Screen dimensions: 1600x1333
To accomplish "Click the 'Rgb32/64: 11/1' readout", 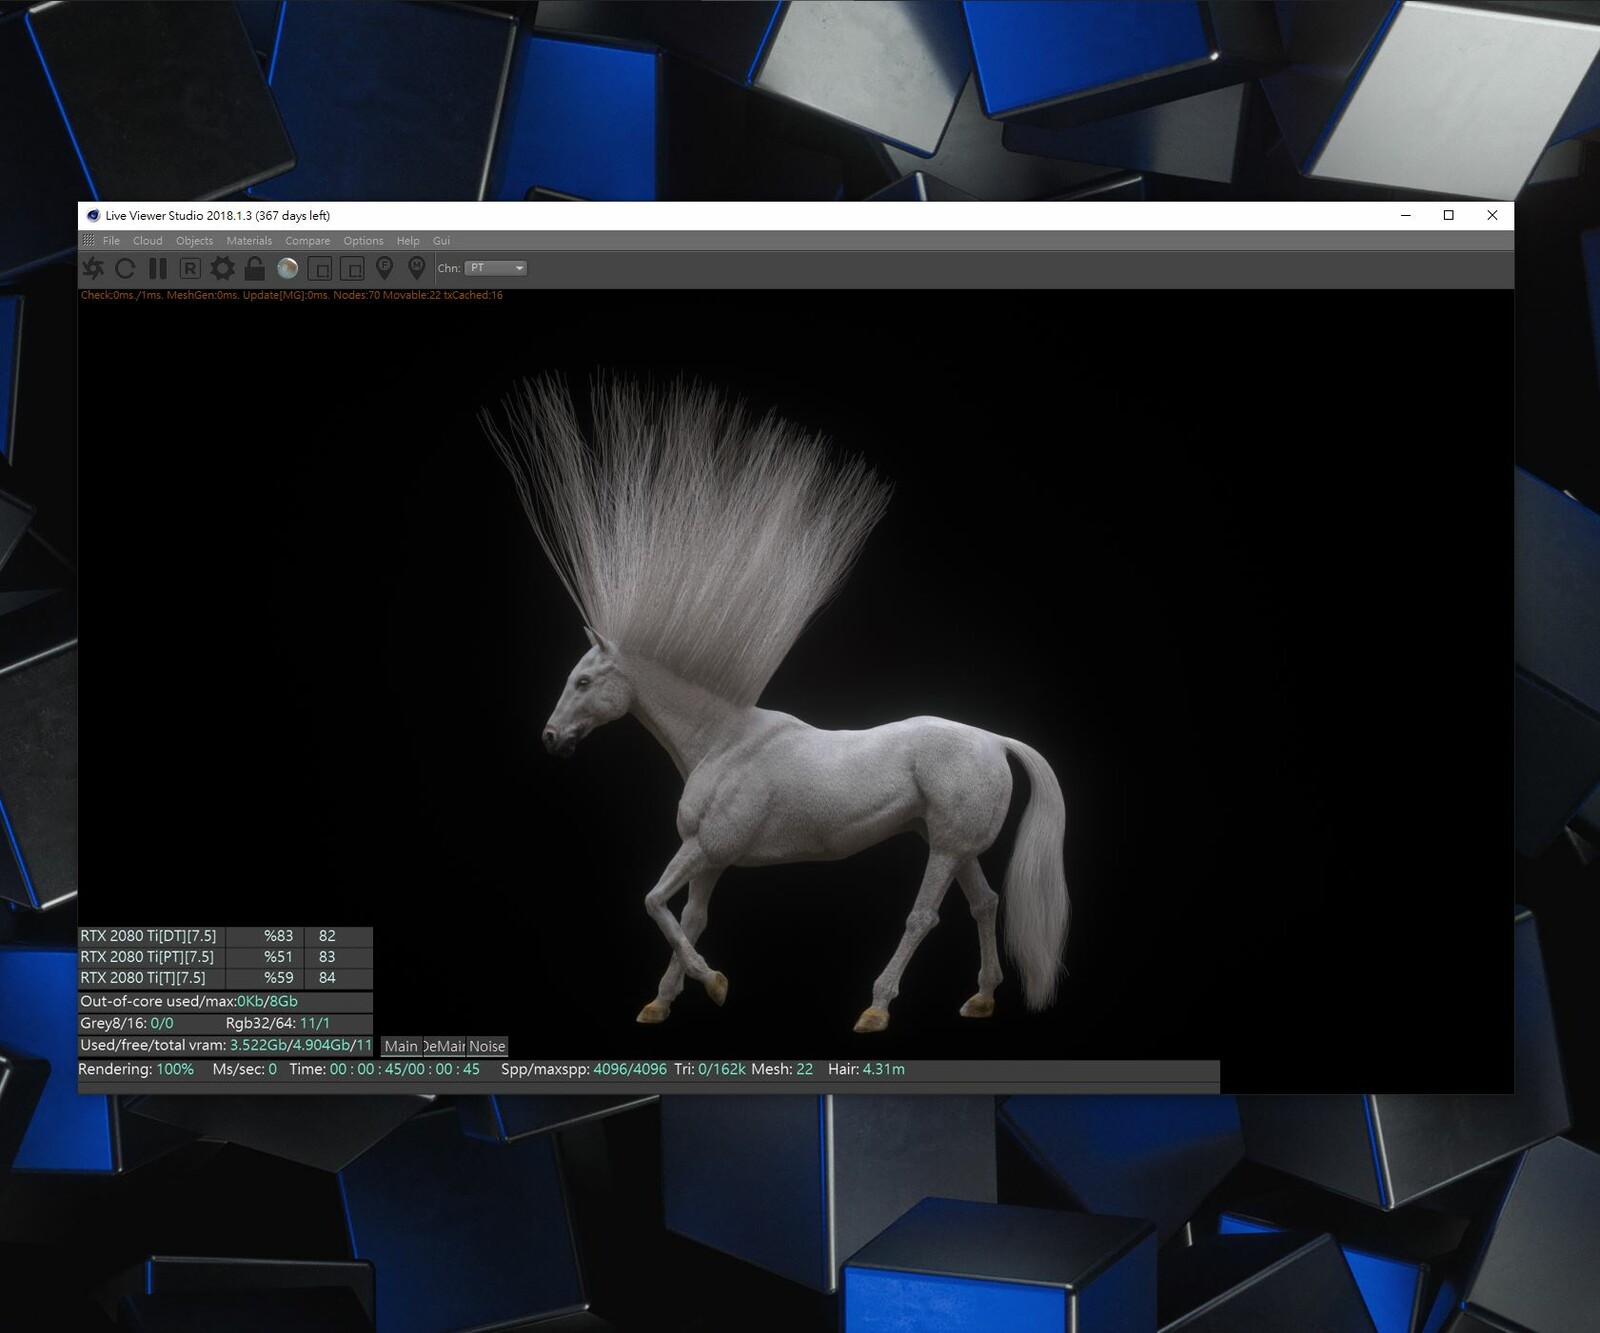I will point(278,1023).
